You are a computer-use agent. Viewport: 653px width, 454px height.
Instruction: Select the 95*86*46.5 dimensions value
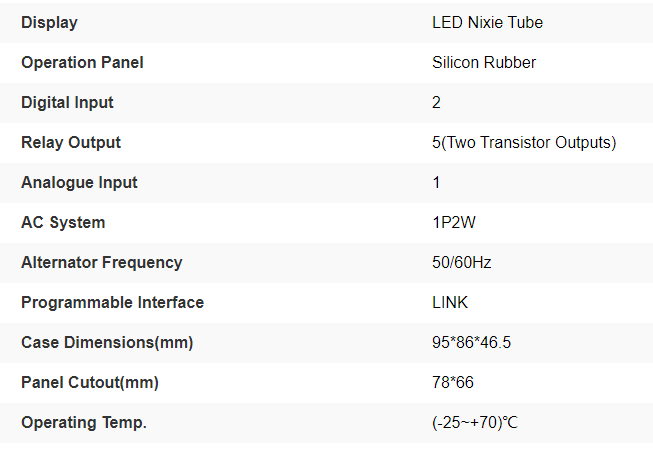point(471,342)
